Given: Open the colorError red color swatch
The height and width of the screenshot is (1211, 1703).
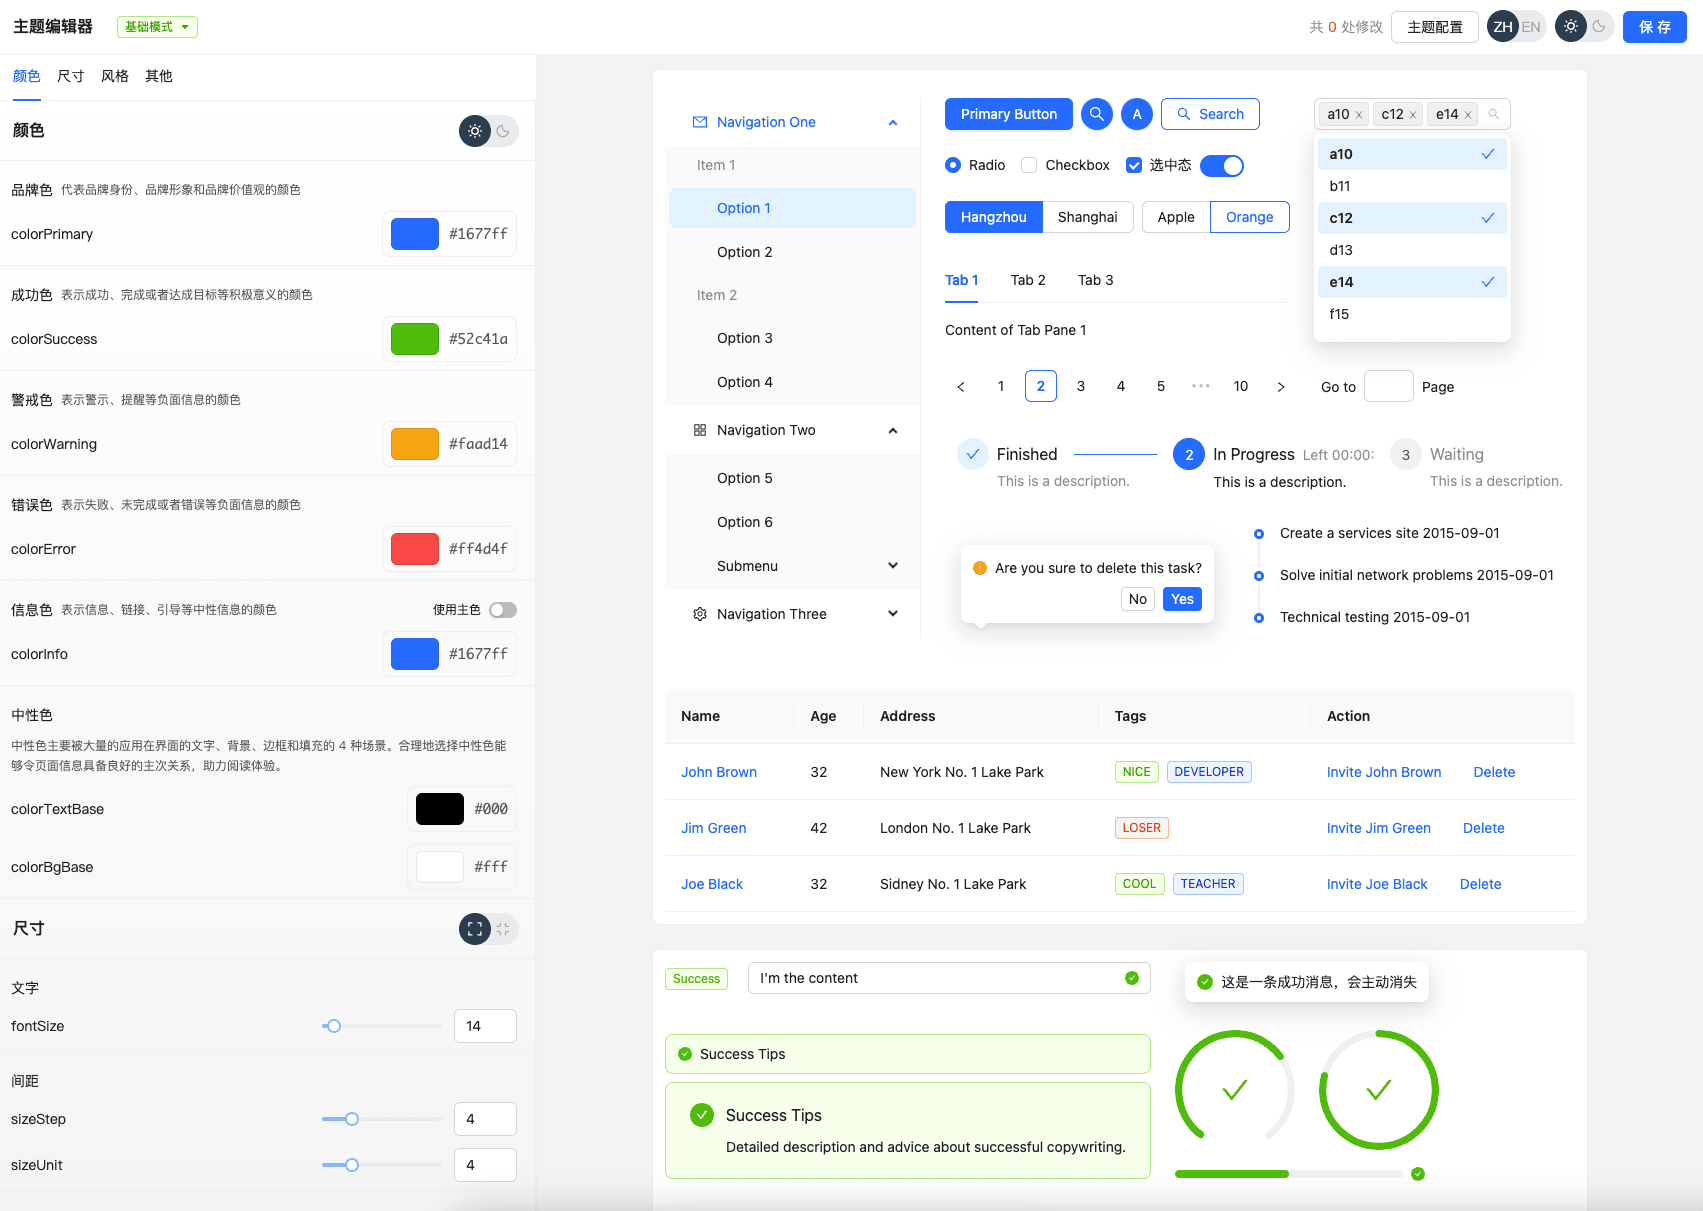Looking at the screenshot, I should point(415,549).
